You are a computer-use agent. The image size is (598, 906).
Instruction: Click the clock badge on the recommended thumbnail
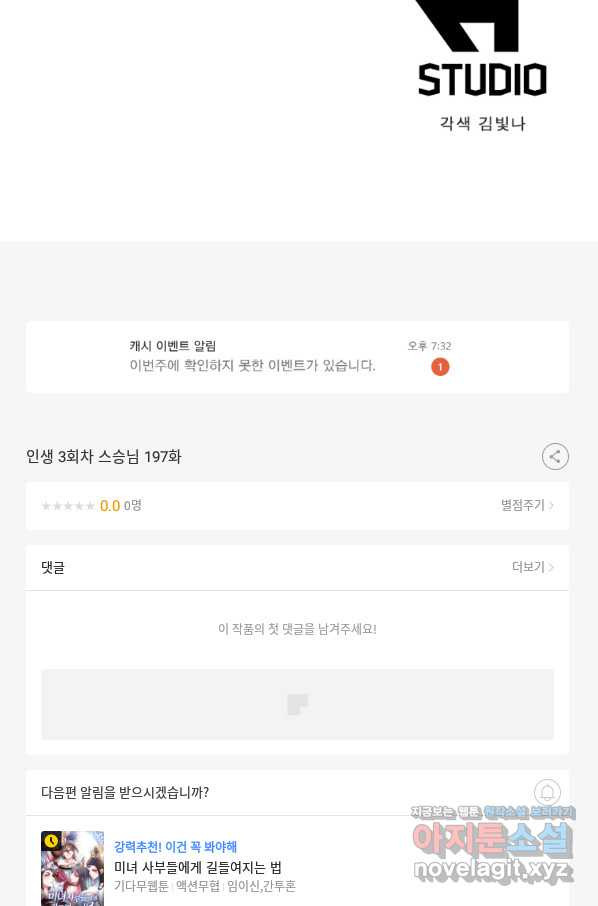coord(51,841)
